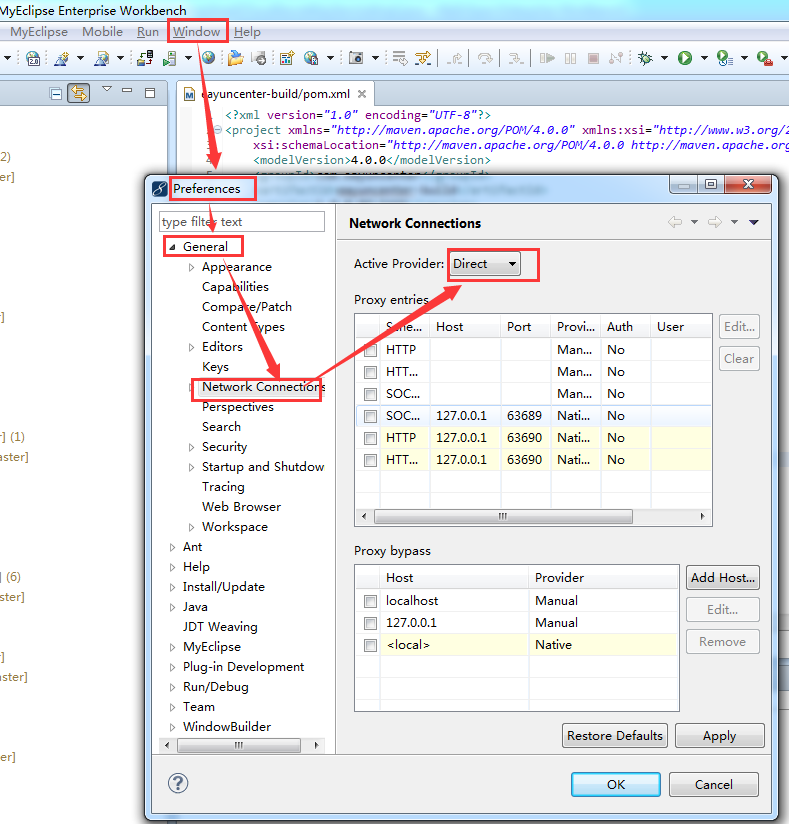Check the <local> proxy bypass checkbox
The height and width of the screenshot is (824, 789).
tap(371, 645)
